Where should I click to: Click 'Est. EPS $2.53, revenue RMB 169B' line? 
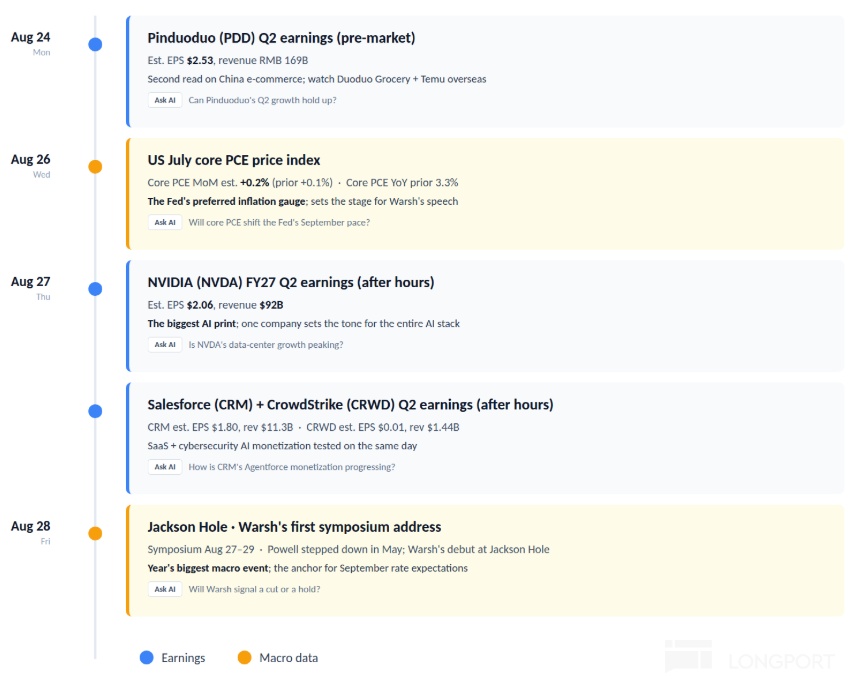pos(228,60)
